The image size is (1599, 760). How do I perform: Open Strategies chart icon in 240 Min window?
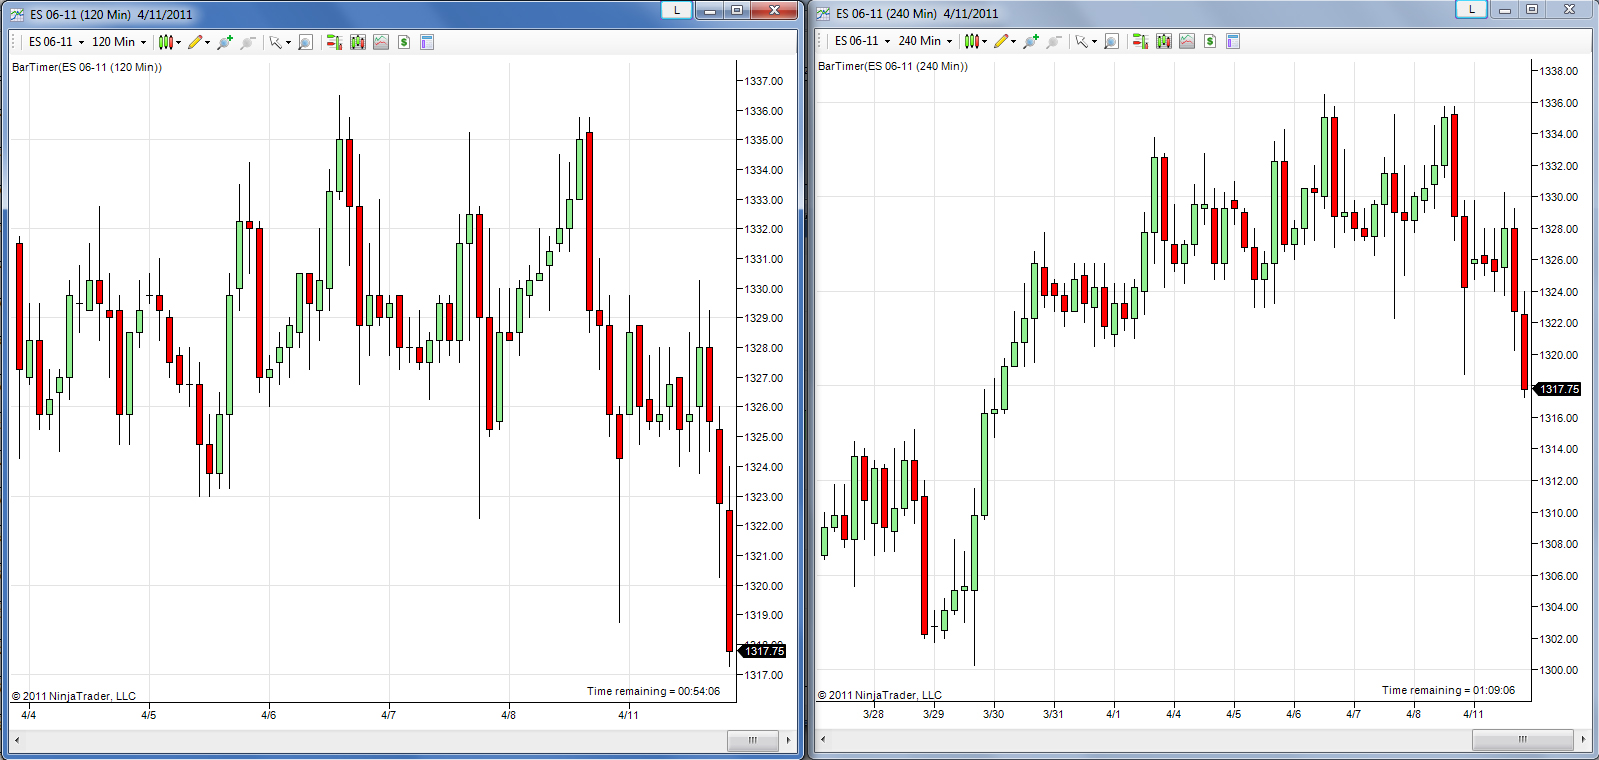tap(1187, 41)
